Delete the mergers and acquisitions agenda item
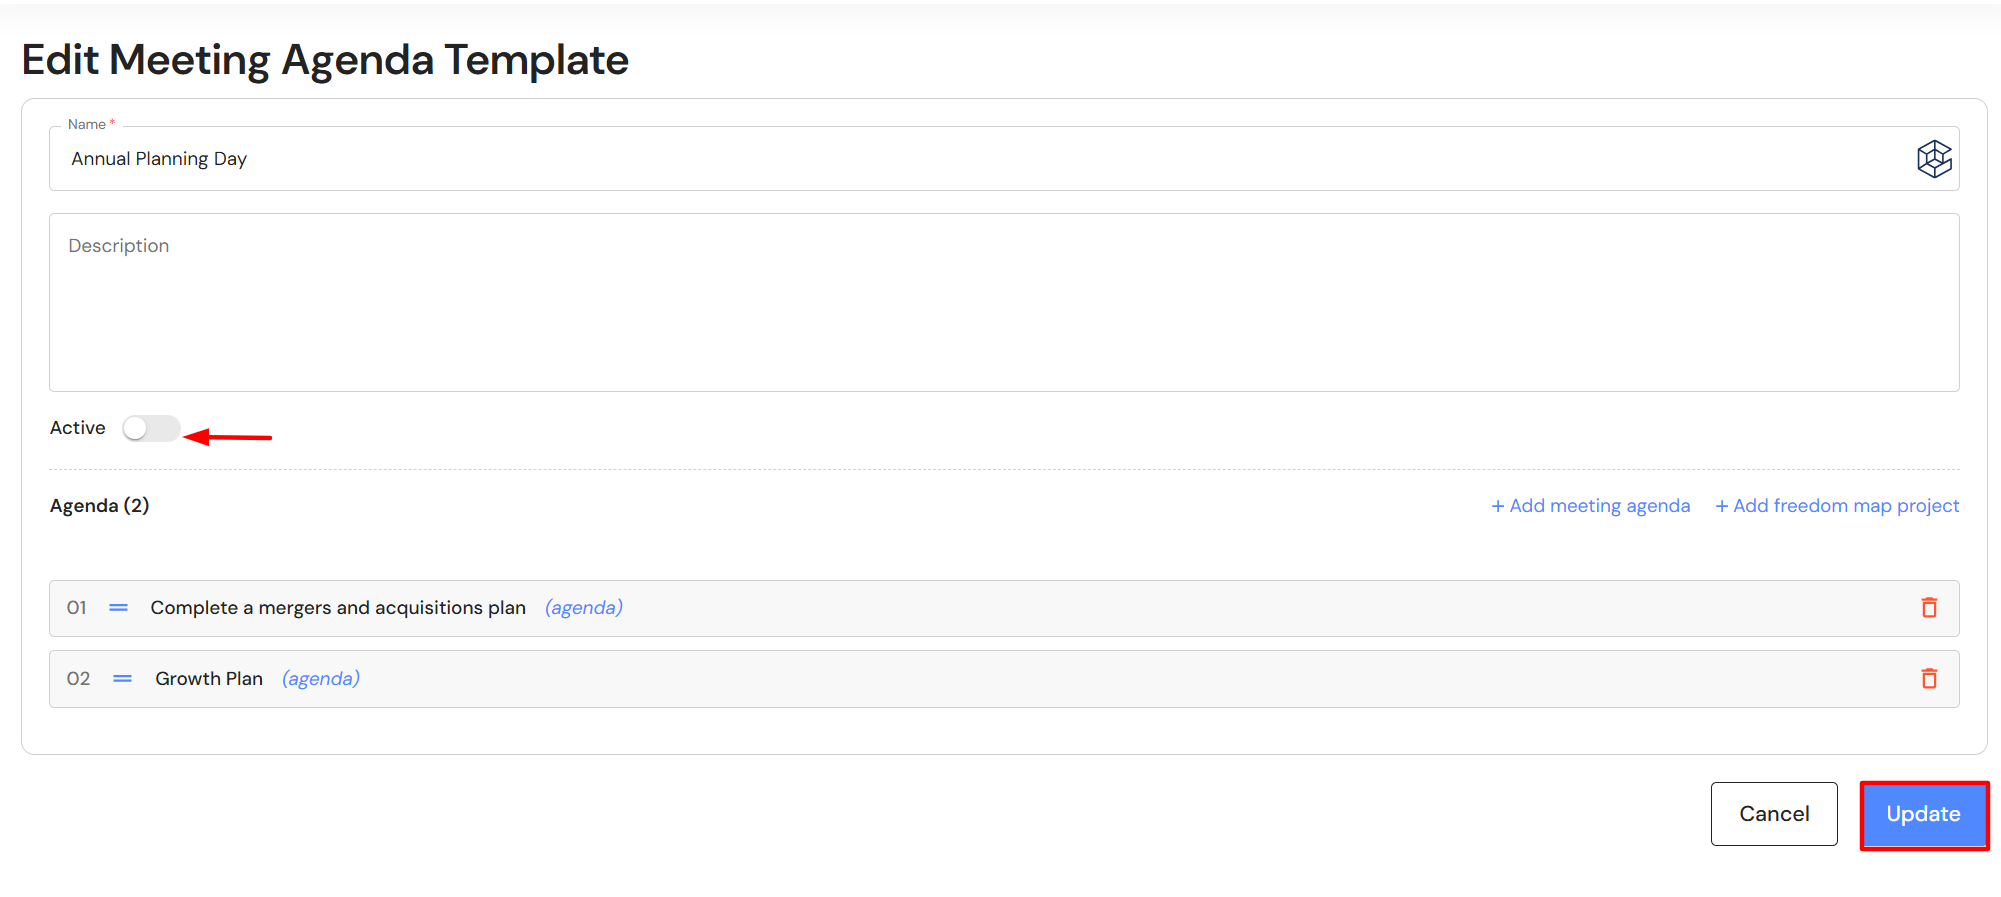This screenshot has height=897, width=2001. (1929, 608)
